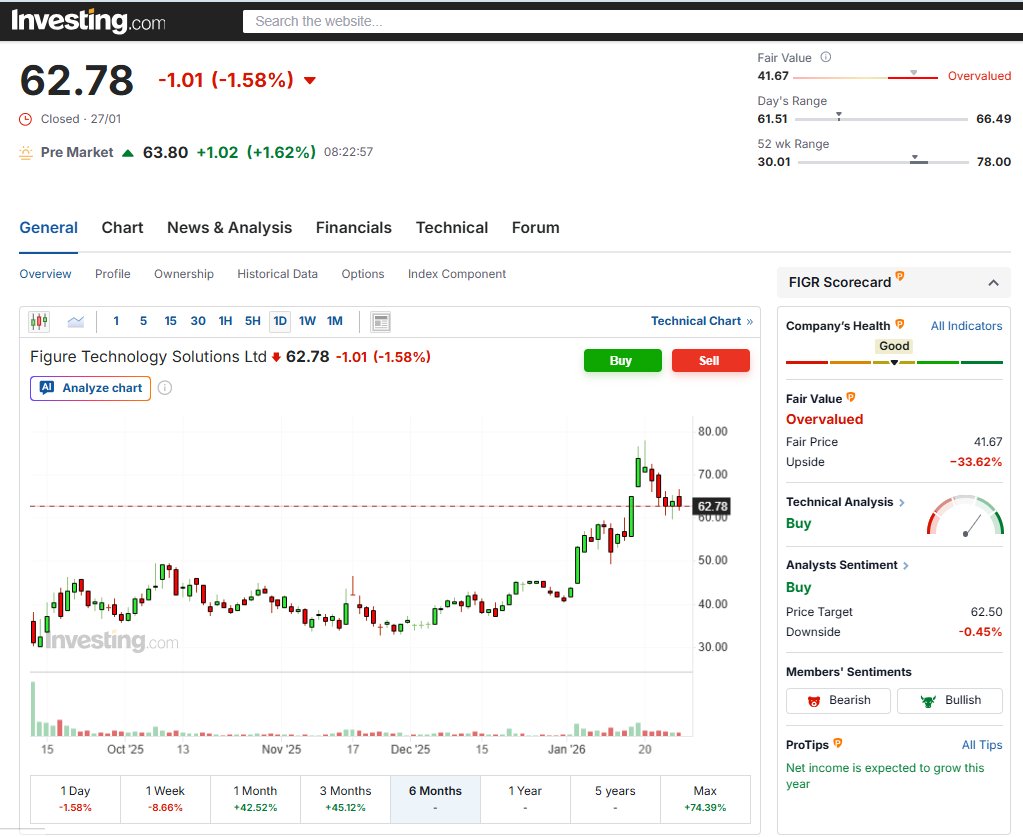Vote Bearish in Members' Sentiments
The image size is (1023, 837).
pyautogui.click(x=838, y=701)
